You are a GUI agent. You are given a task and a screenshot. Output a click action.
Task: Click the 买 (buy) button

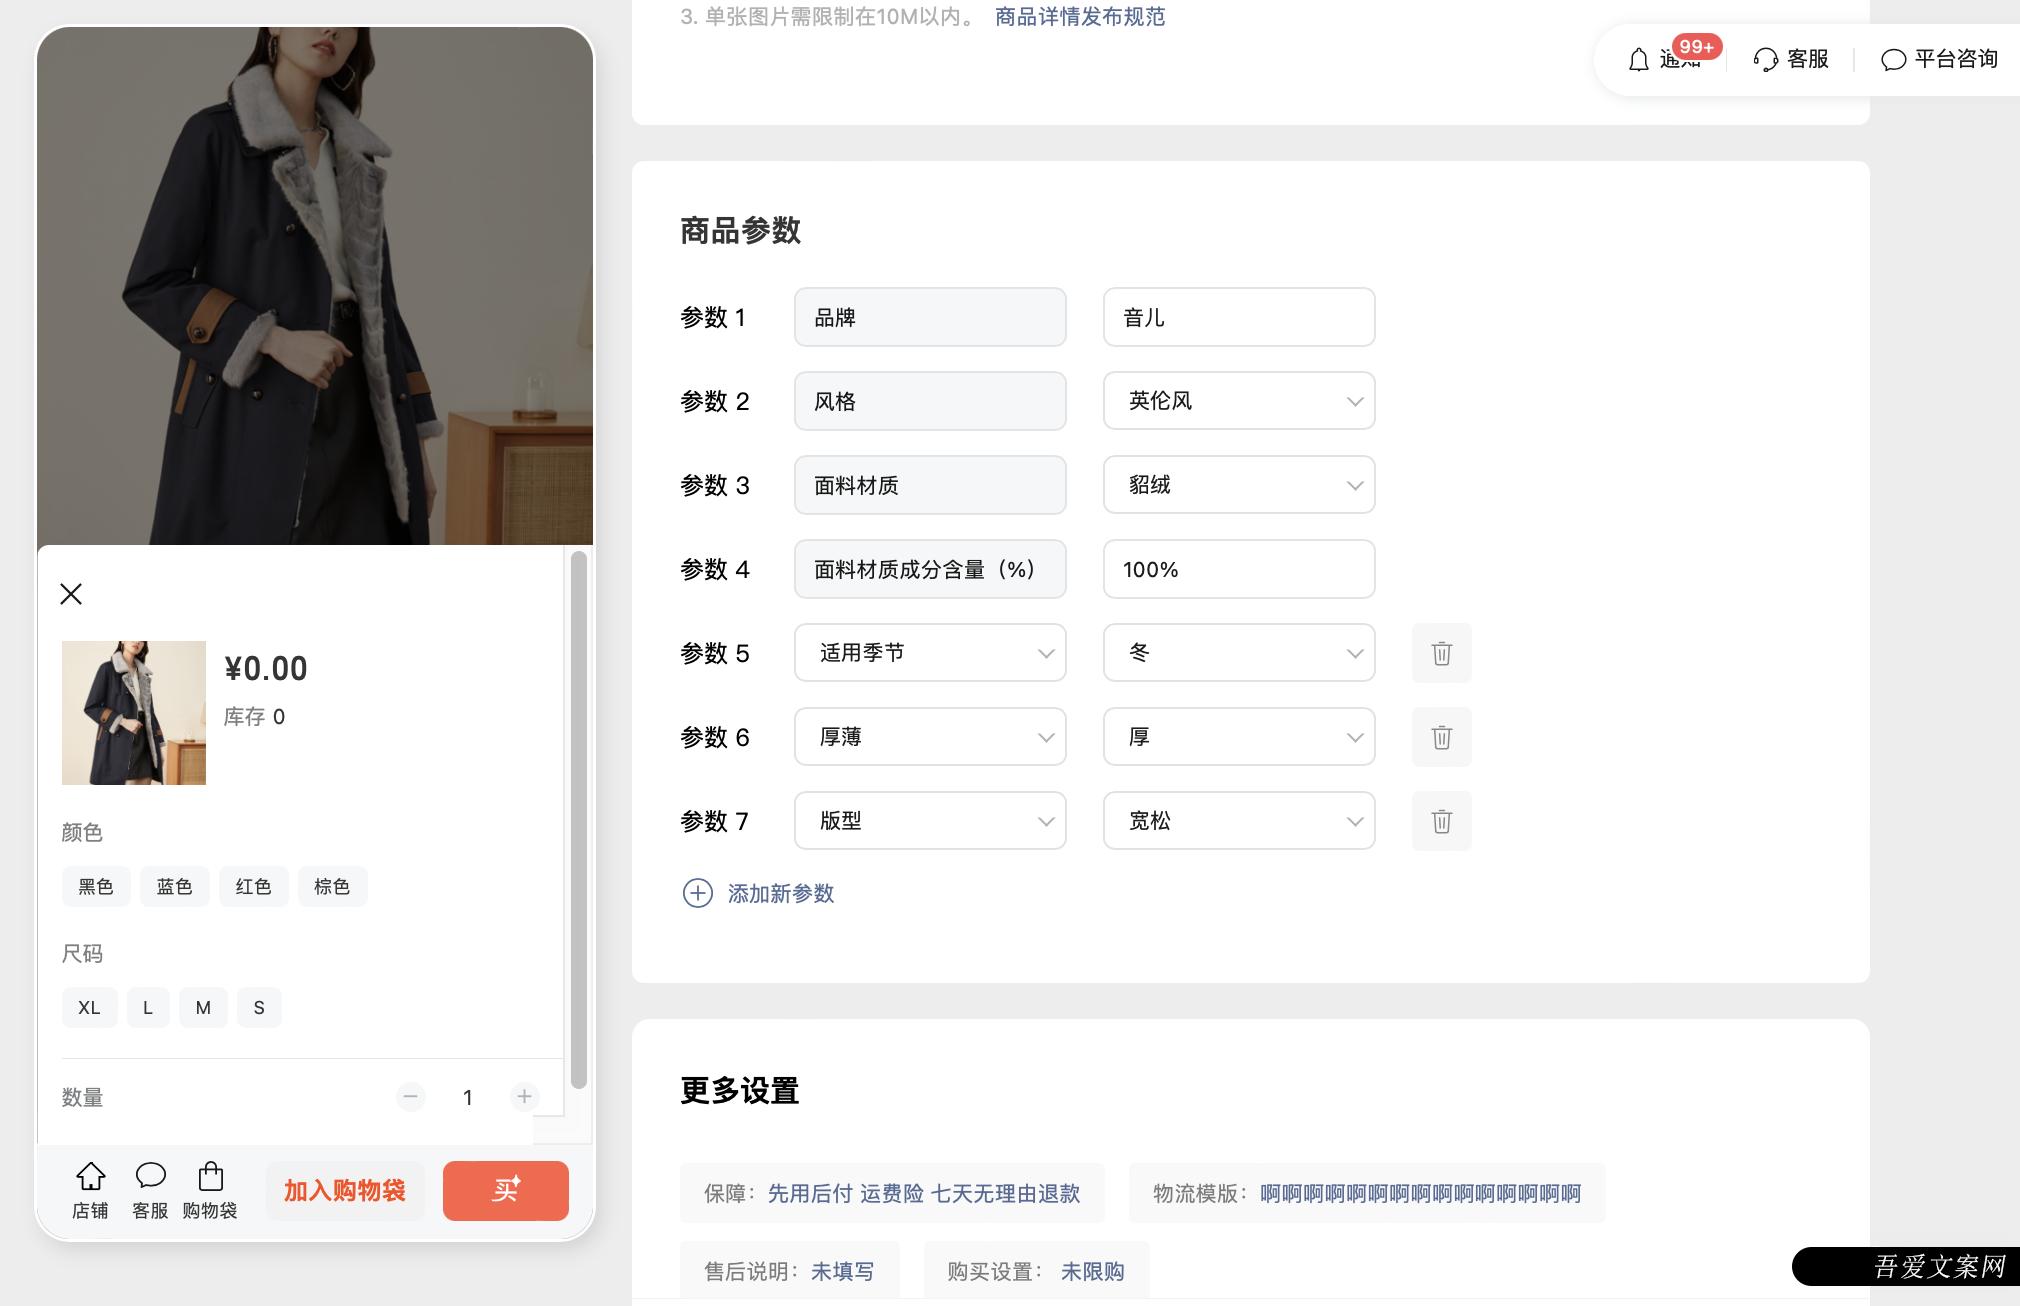(504, 1190)
